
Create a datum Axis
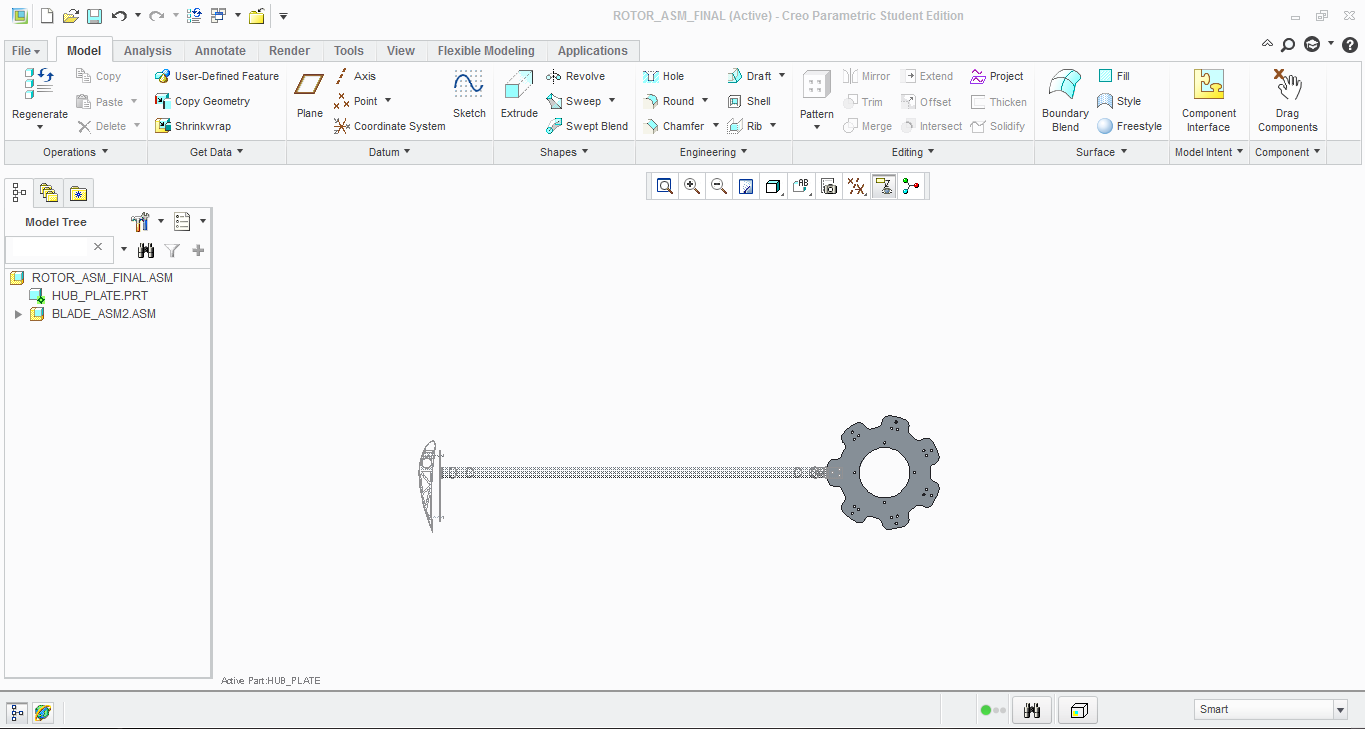355,76
